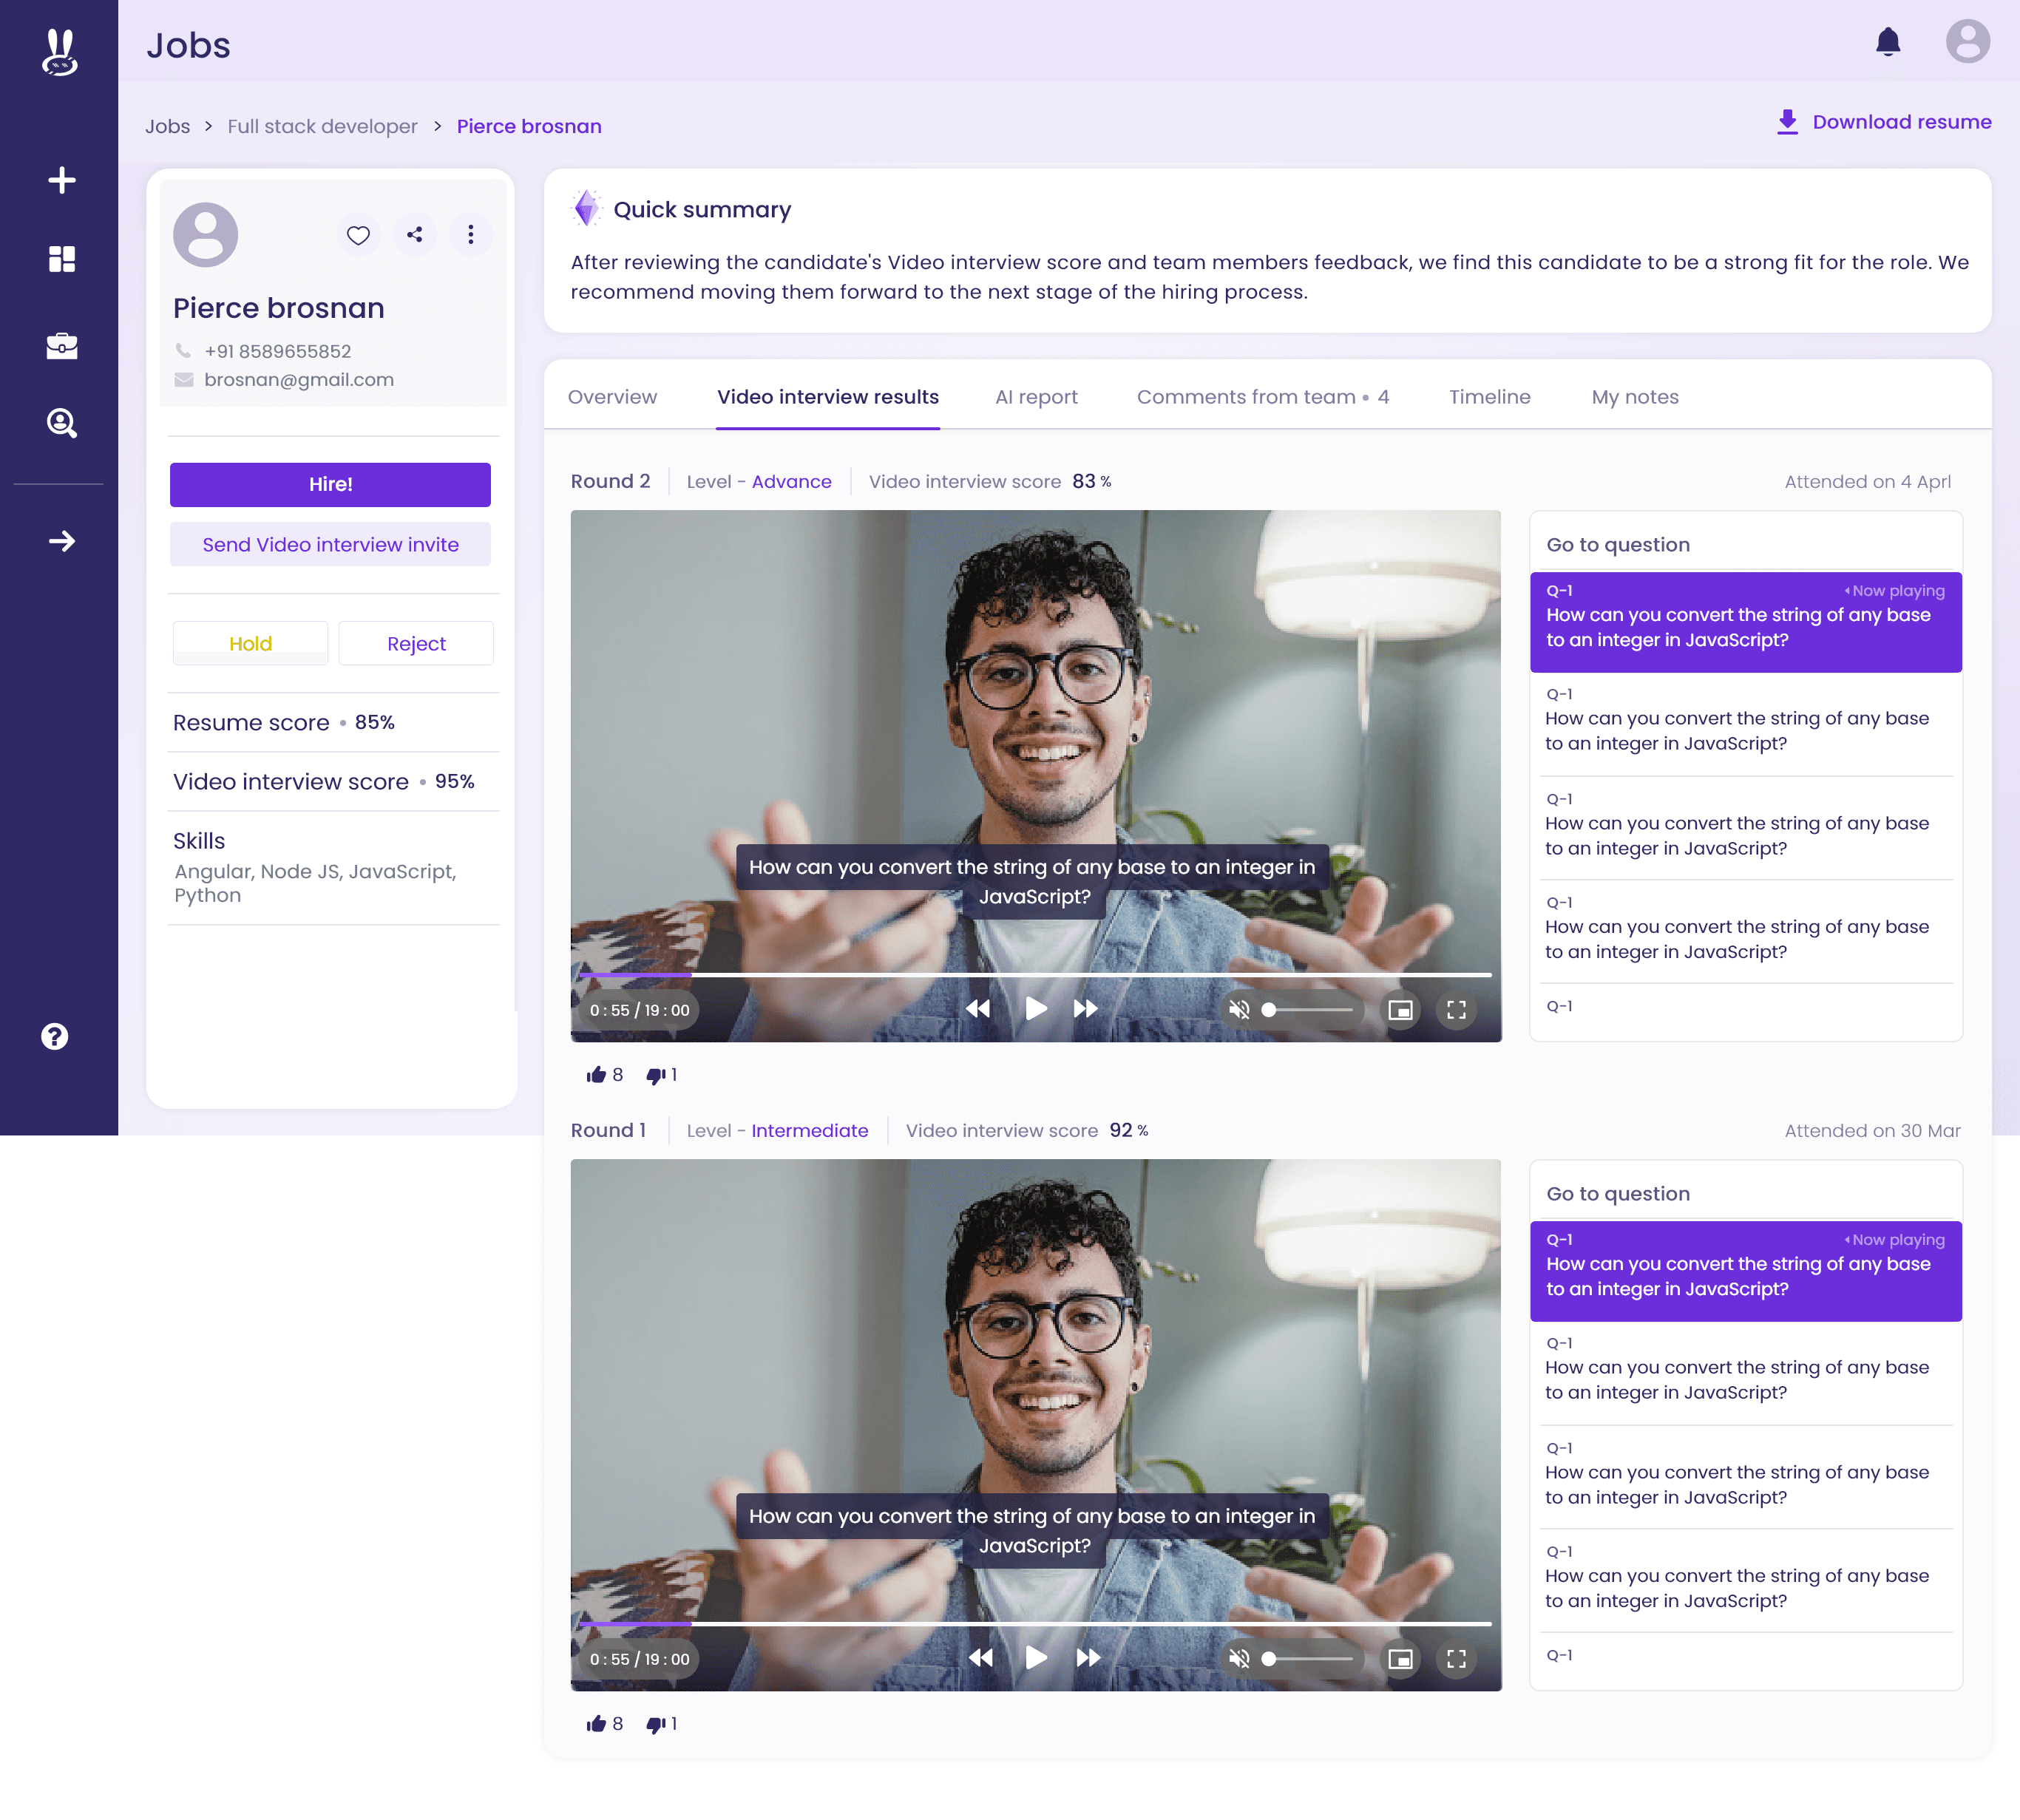
Task: Open the three-dot more options menu
Action: pyautogui.click(x=470, y=235)
